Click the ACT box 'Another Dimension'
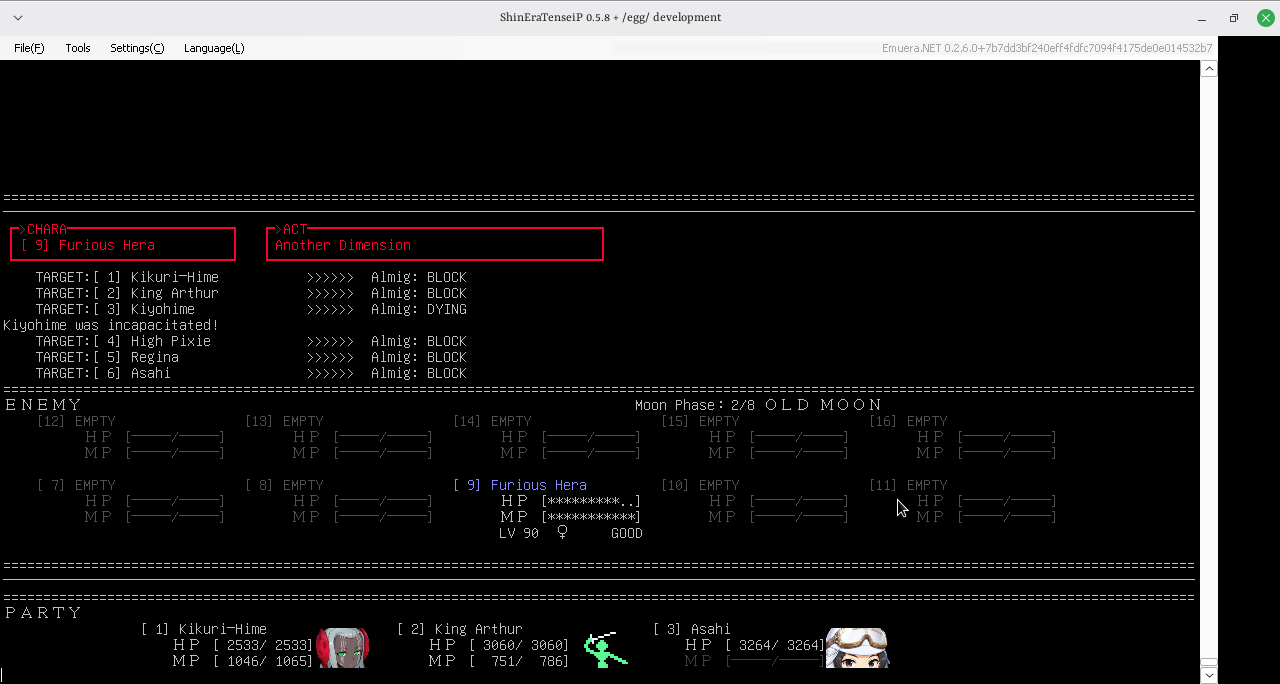Image resolution: width=1280 pixels, height=684 pixels. click(x=435, y=244)
